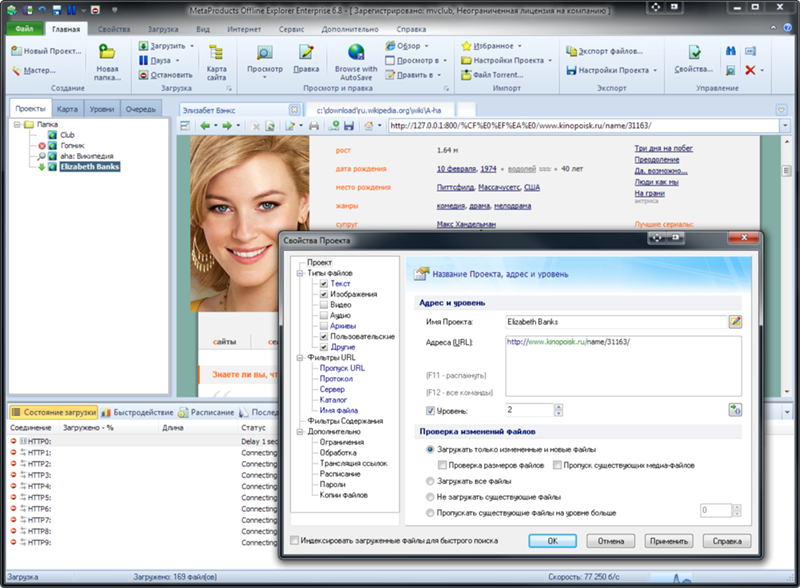This screenshot has height=588, width=800.
Task: Uncheck the Текст file type checkbox
Action: point(323,283)
